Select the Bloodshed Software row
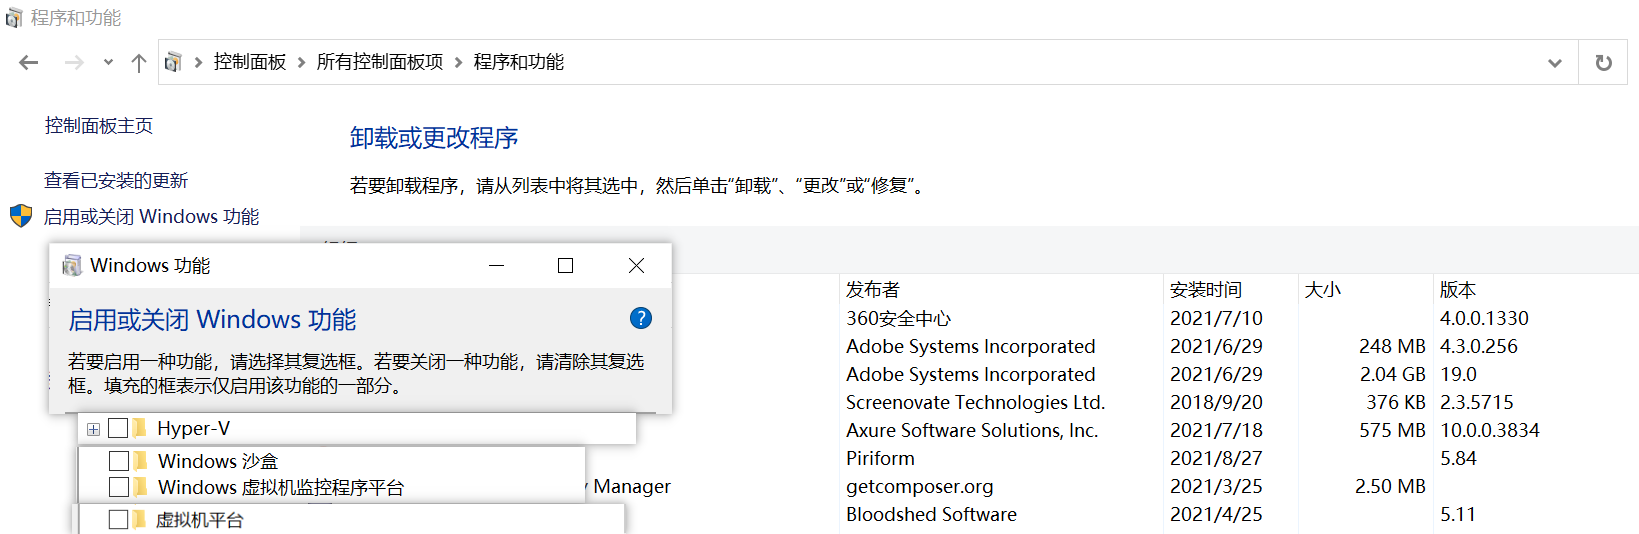The image size is (1639, 534). (x=931, y=515)
